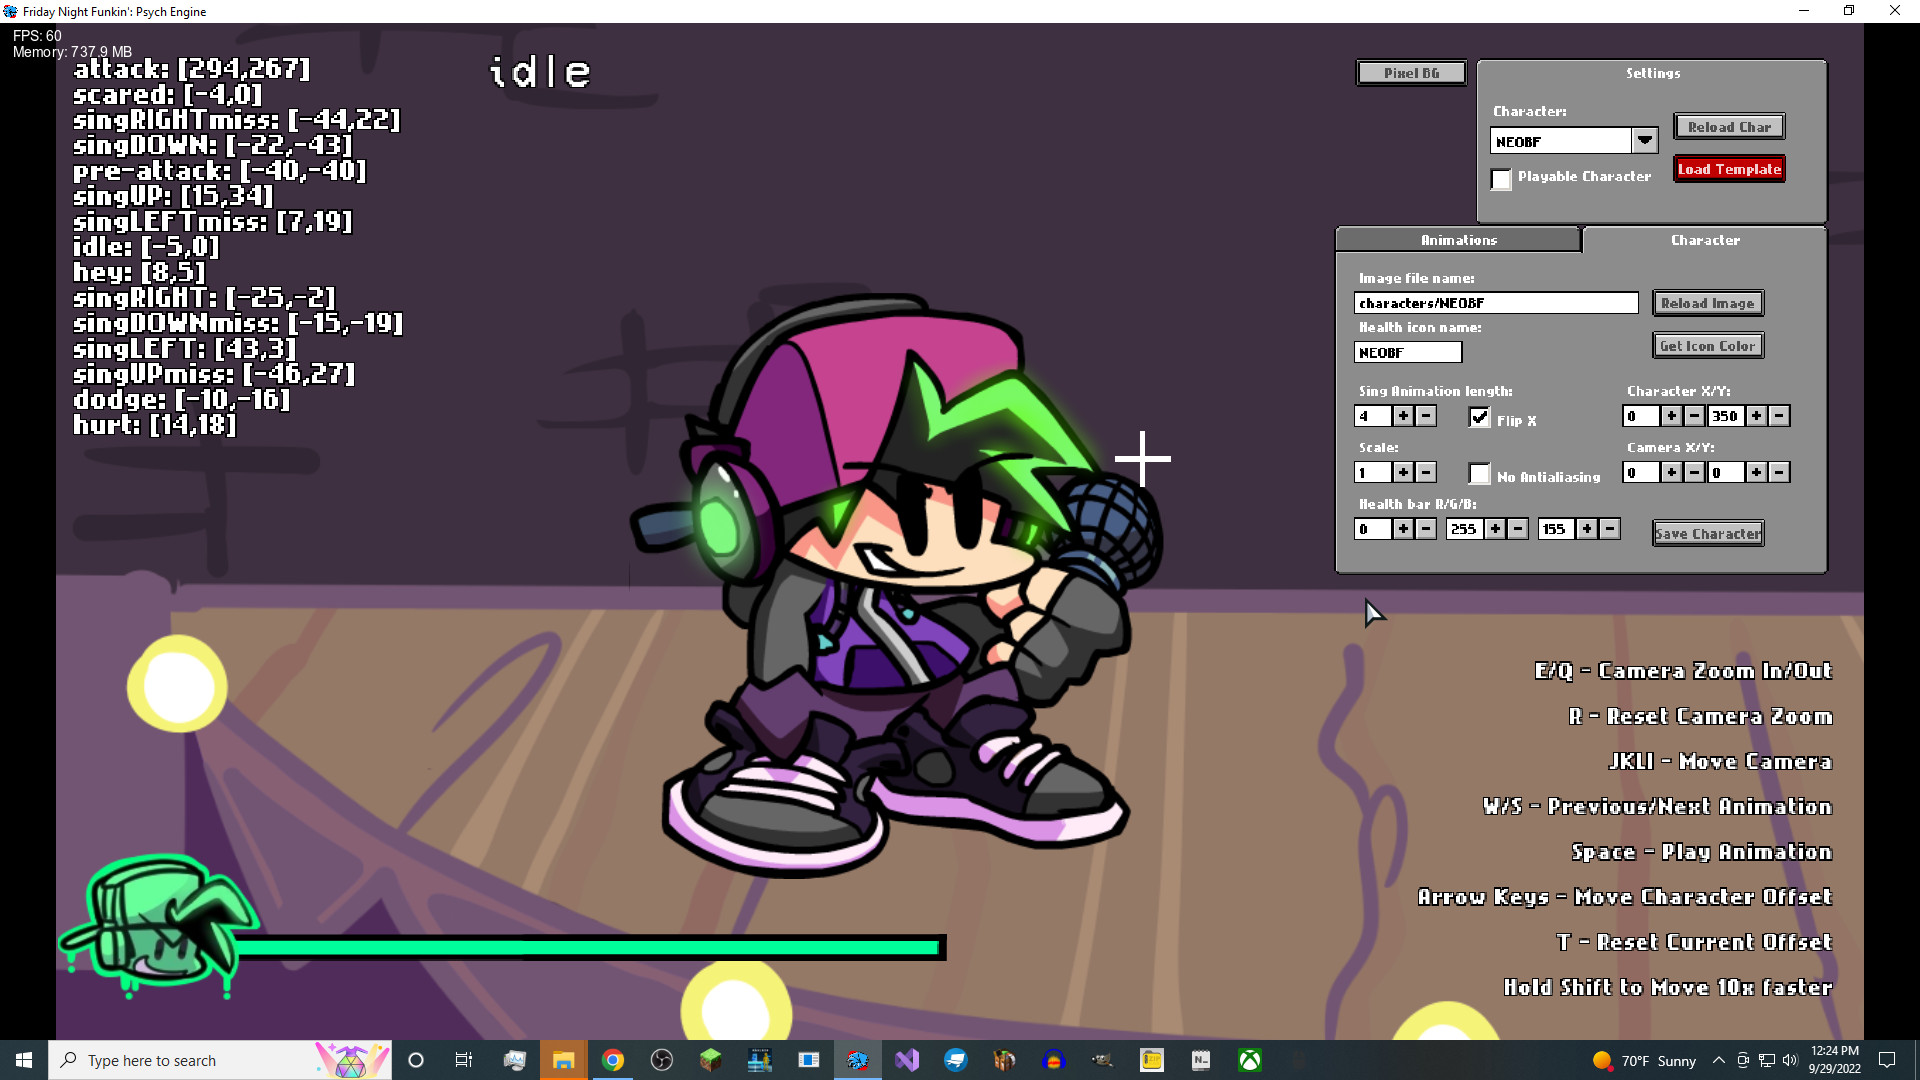Save the character with Save Character

pyautogui.click(x=1707, y=533)
